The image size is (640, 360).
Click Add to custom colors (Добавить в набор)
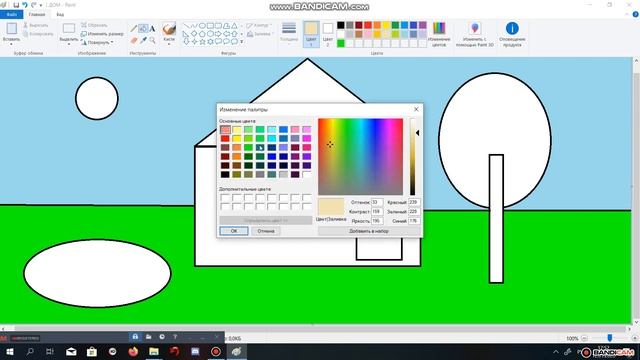click(369, 231)
